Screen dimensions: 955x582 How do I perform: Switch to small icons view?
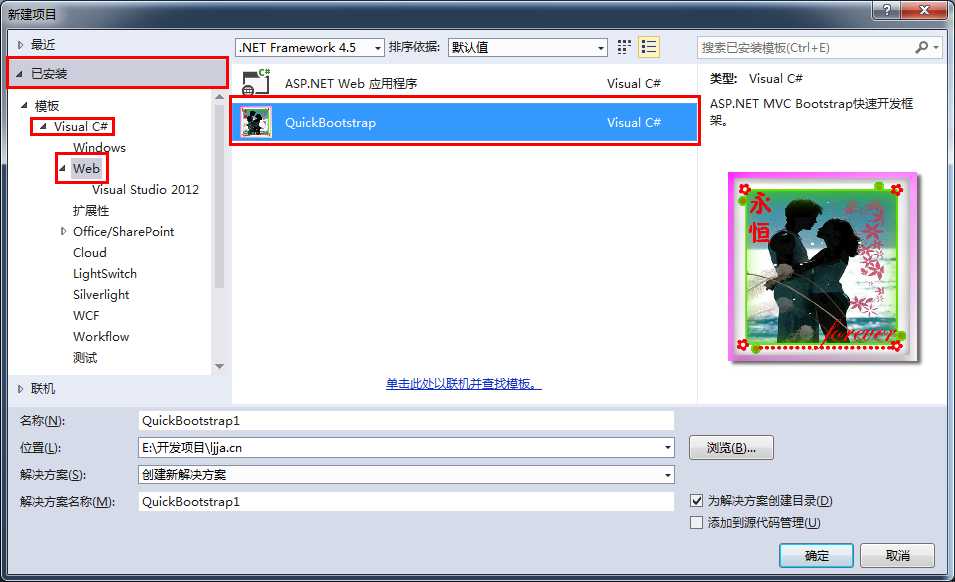click(624, 47)
